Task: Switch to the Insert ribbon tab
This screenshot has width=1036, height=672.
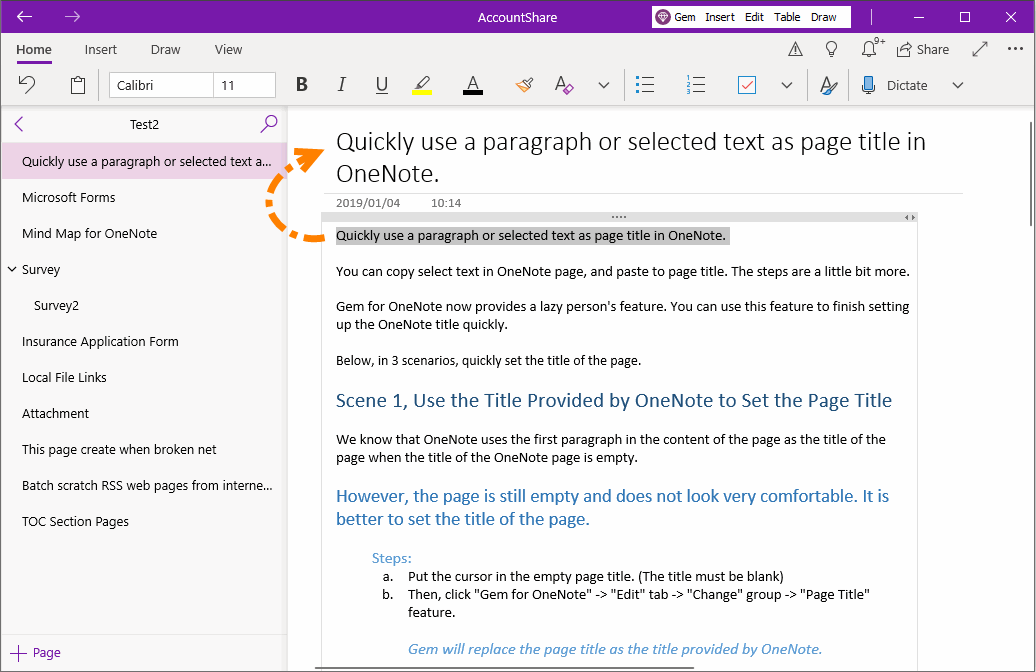Action: point(100,50)
